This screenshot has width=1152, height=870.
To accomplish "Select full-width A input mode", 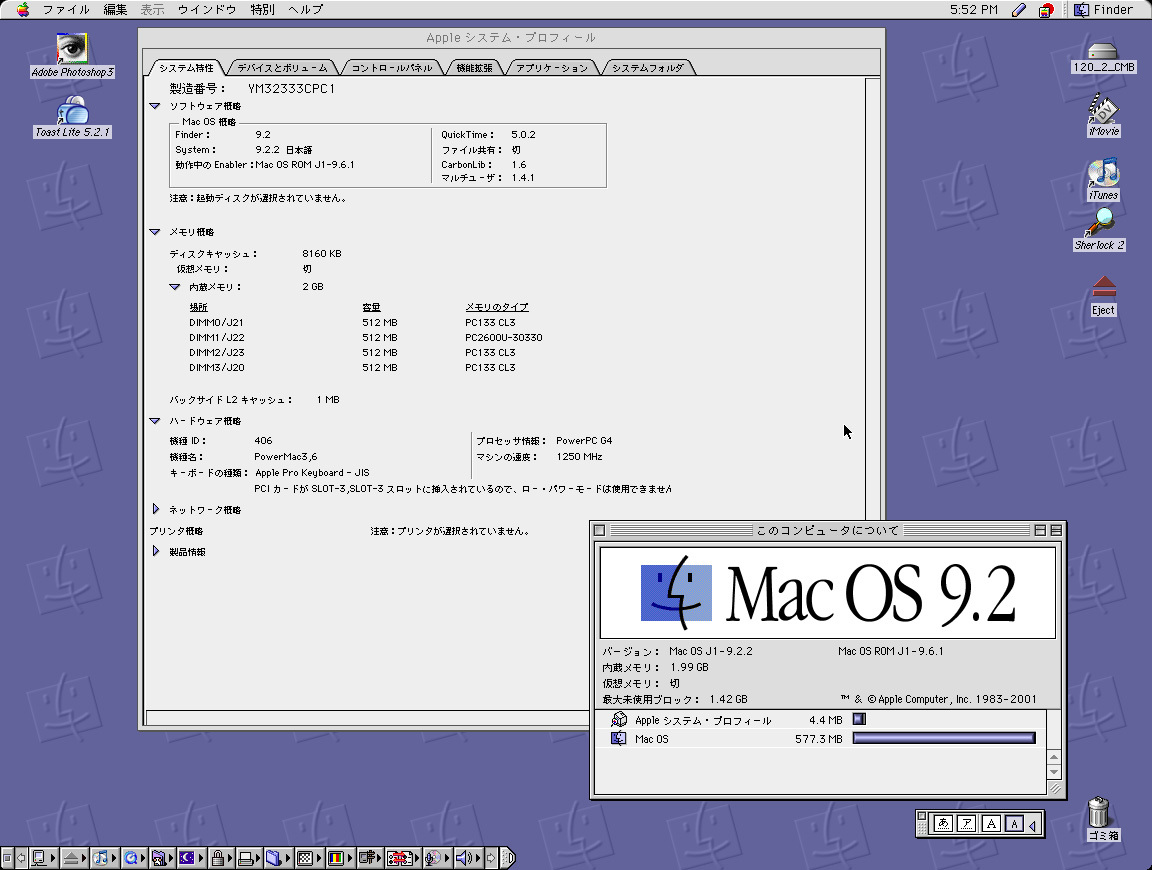I will pos(991,824).
